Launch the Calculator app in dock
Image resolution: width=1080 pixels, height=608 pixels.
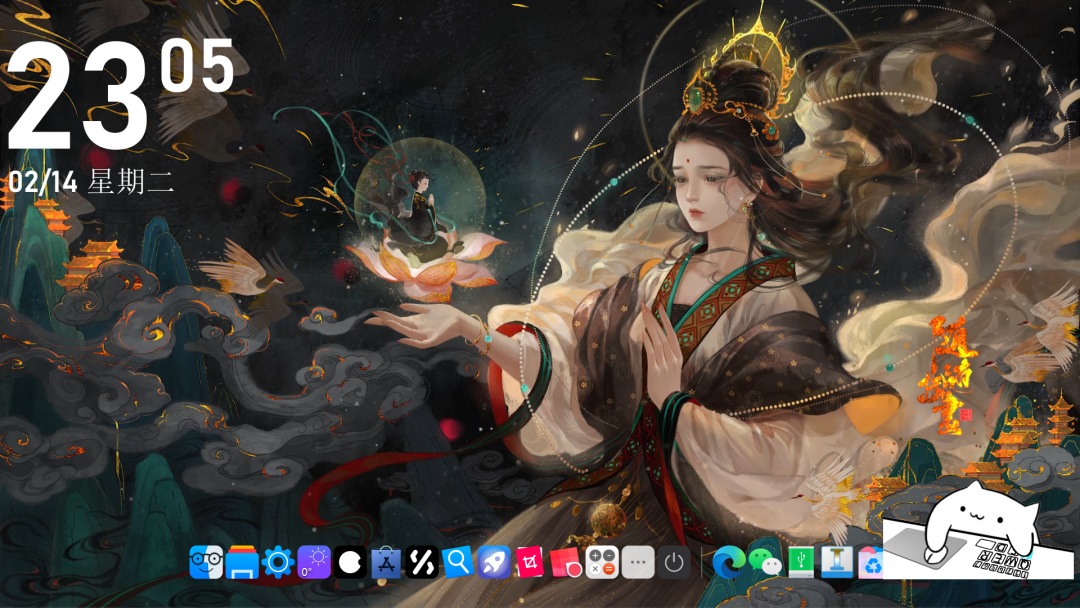(x=602, y=562)
